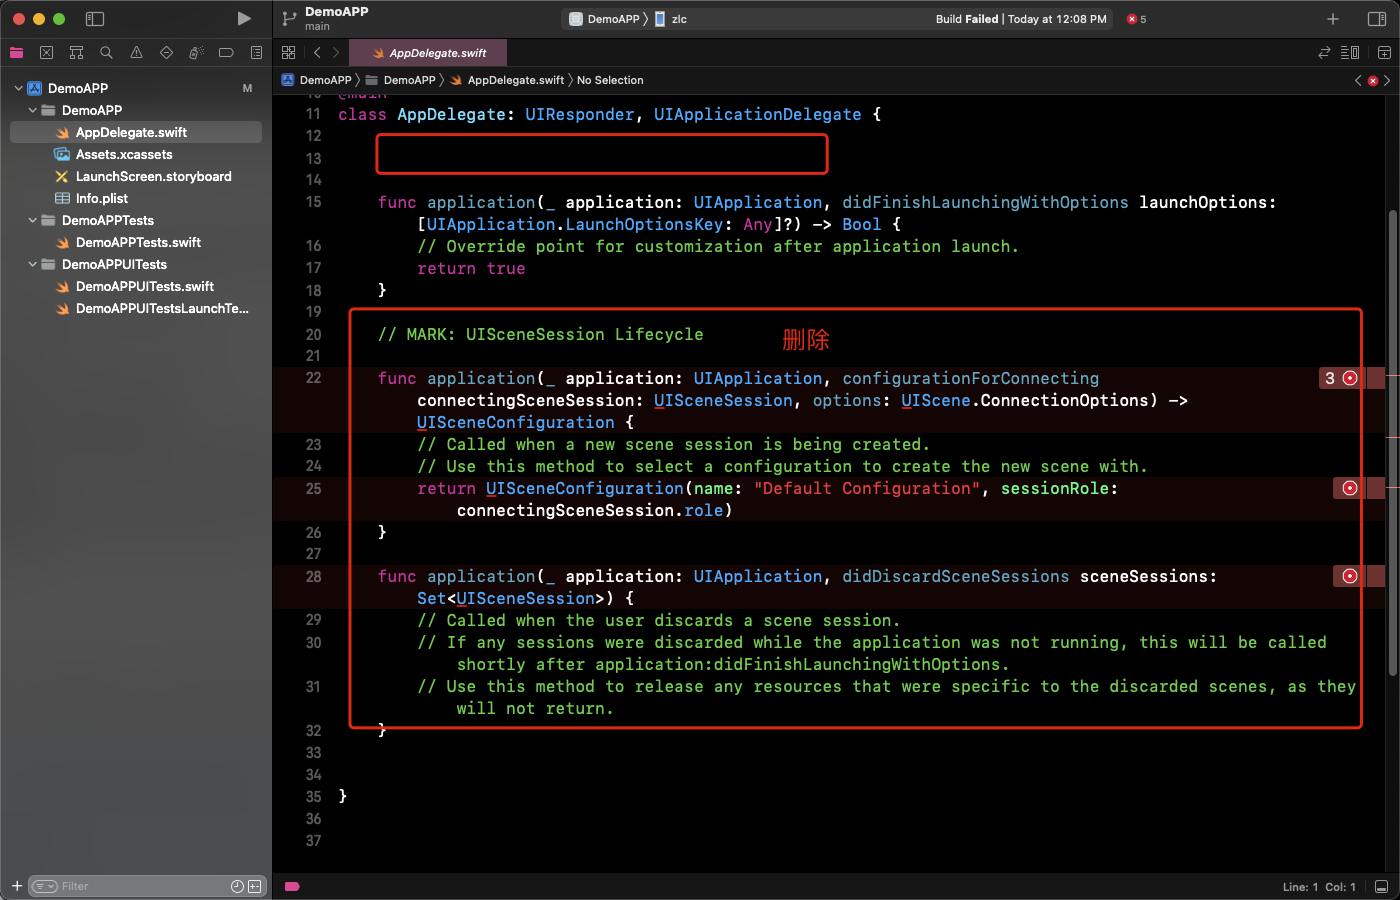This screenshot has height=900, width=1400.
Task: Open the related items grid menu
Action: tap(289, 53)
